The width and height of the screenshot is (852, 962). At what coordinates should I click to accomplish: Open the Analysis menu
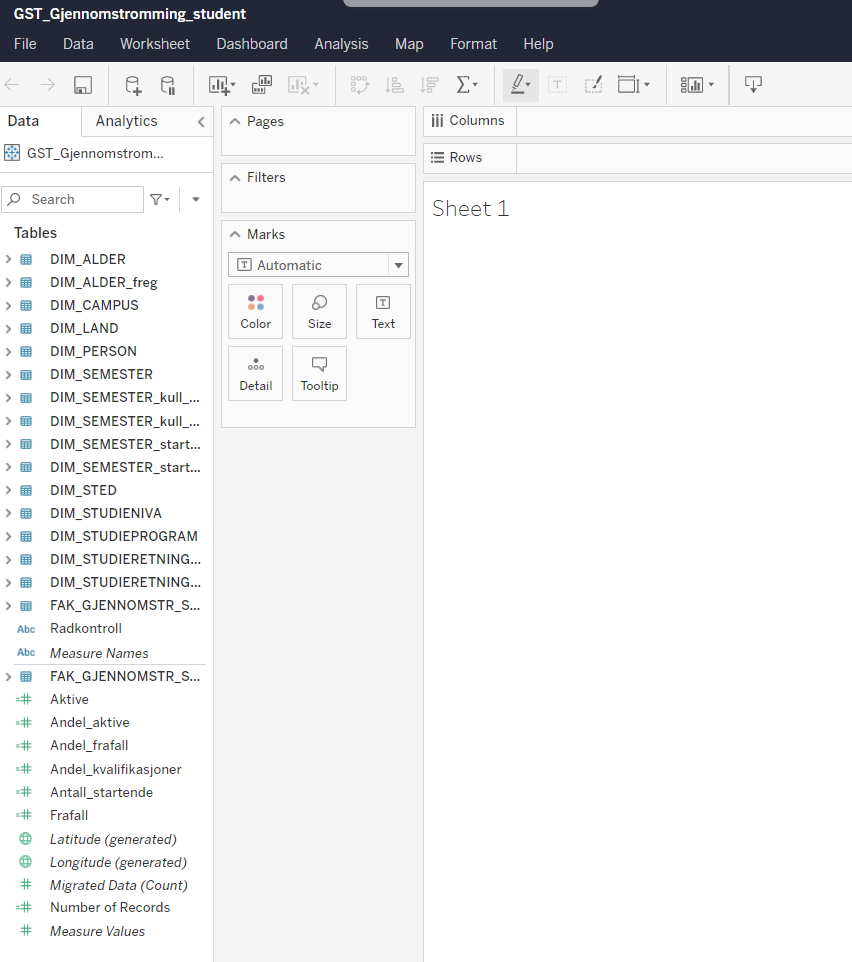pyautogui.click(x=341, y=44)
